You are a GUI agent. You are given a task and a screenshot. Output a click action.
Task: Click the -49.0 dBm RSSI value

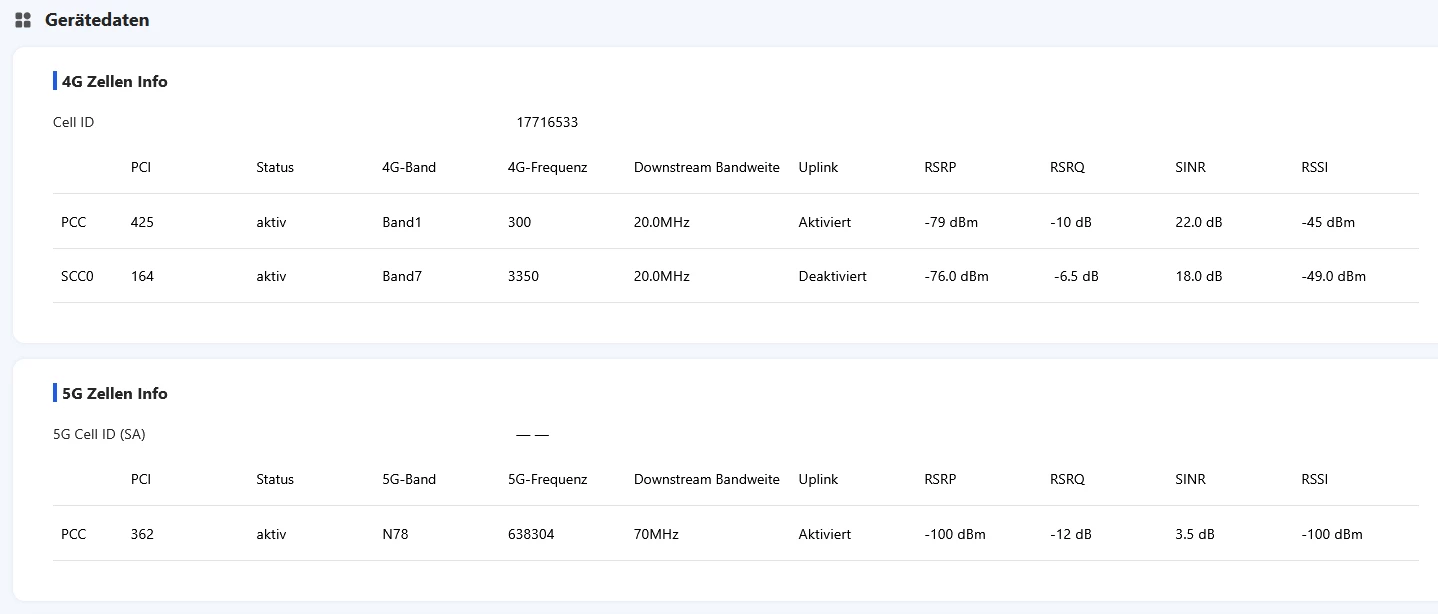[1333, 277]
